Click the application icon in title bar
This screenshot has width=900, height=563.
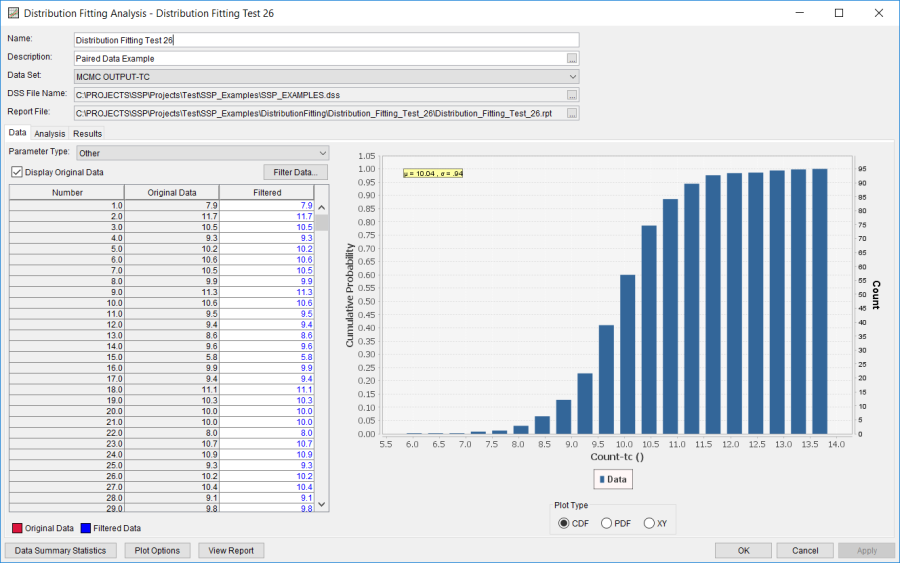point(12,13)
